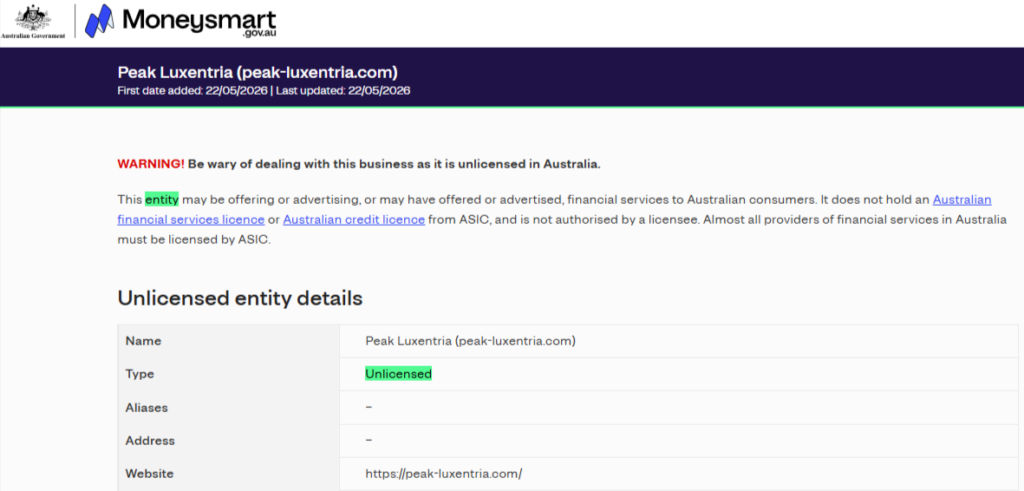Click the red WARNING! text
The width and height of the screenshot is (1024, 491).
151,164
